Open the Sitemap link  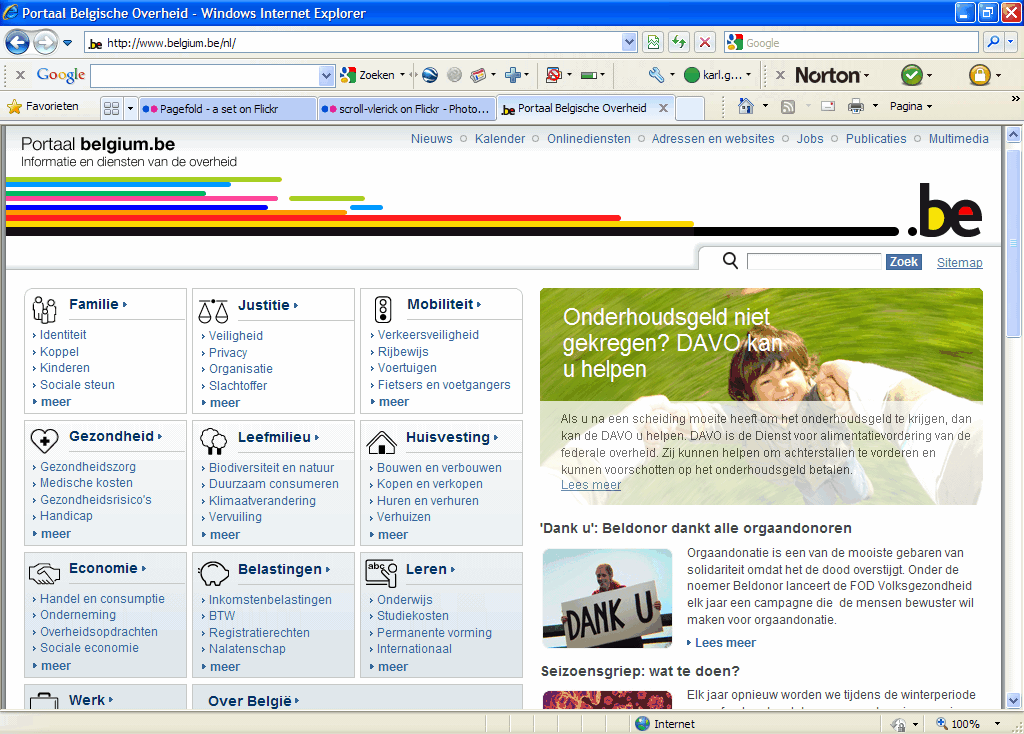click(959, 263)
